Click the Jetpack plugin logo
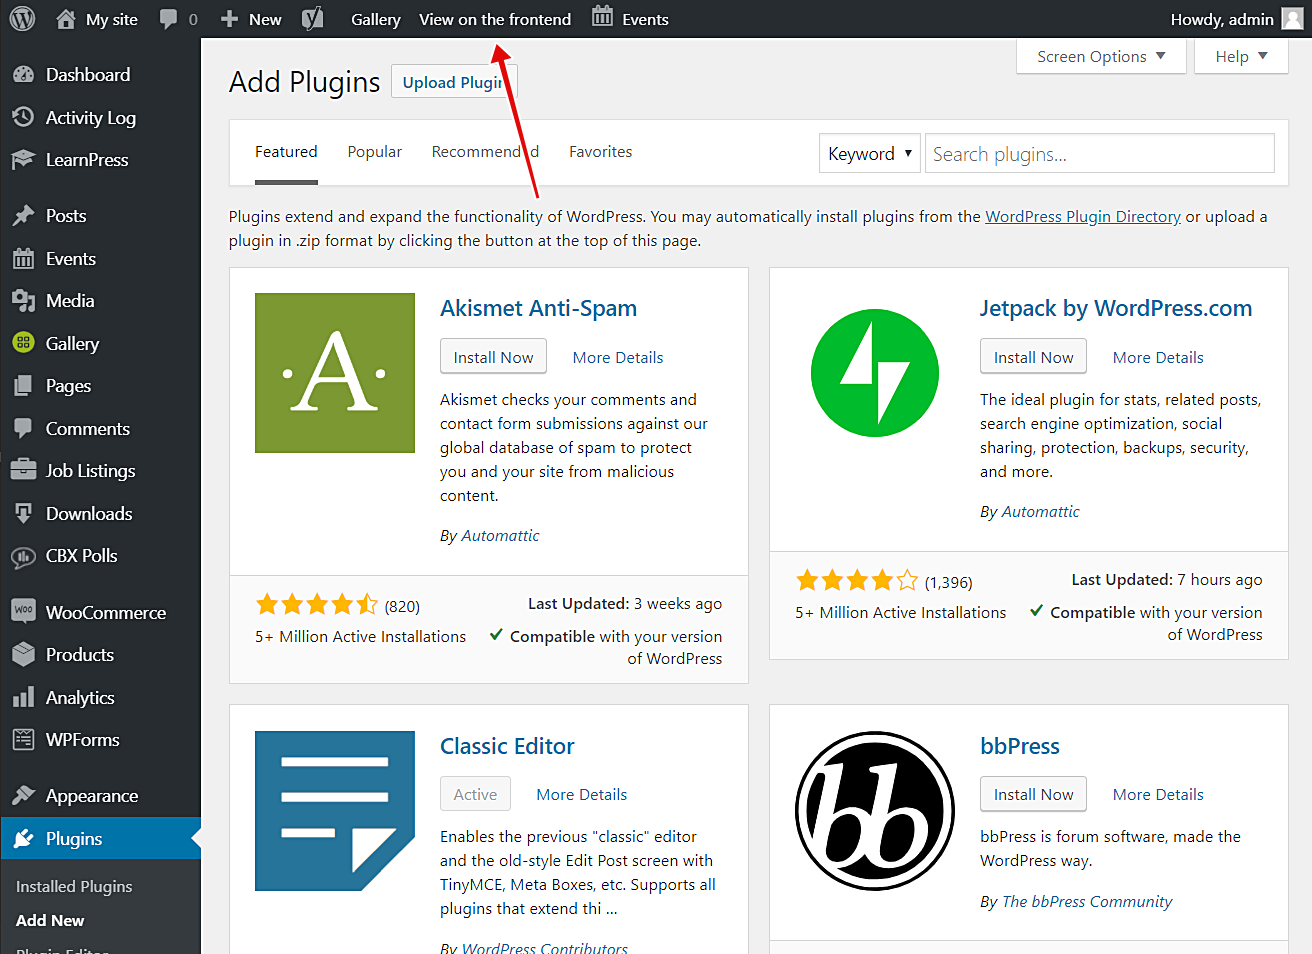Screen dimensions: 1312x954 (875, 373)
